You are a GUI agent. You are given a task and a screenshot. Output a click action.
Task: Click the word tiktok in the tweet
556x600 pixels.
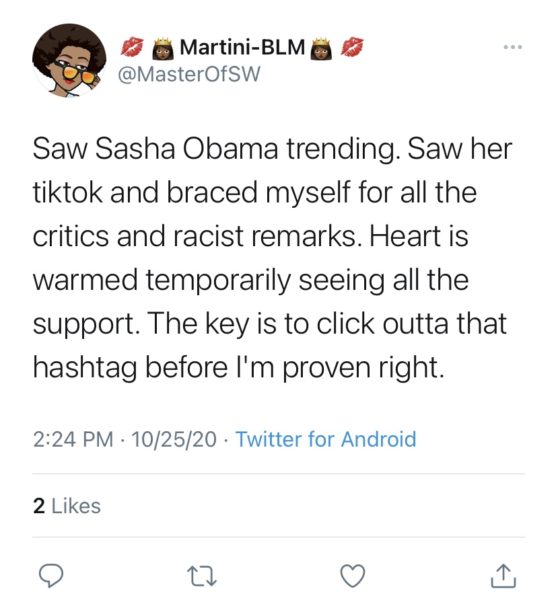(67, 192)
